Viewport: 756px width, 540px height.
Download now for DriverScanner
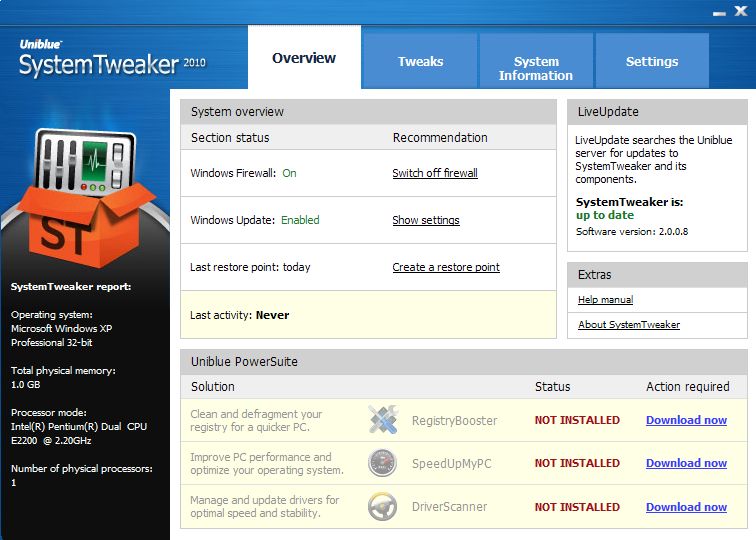686,507
